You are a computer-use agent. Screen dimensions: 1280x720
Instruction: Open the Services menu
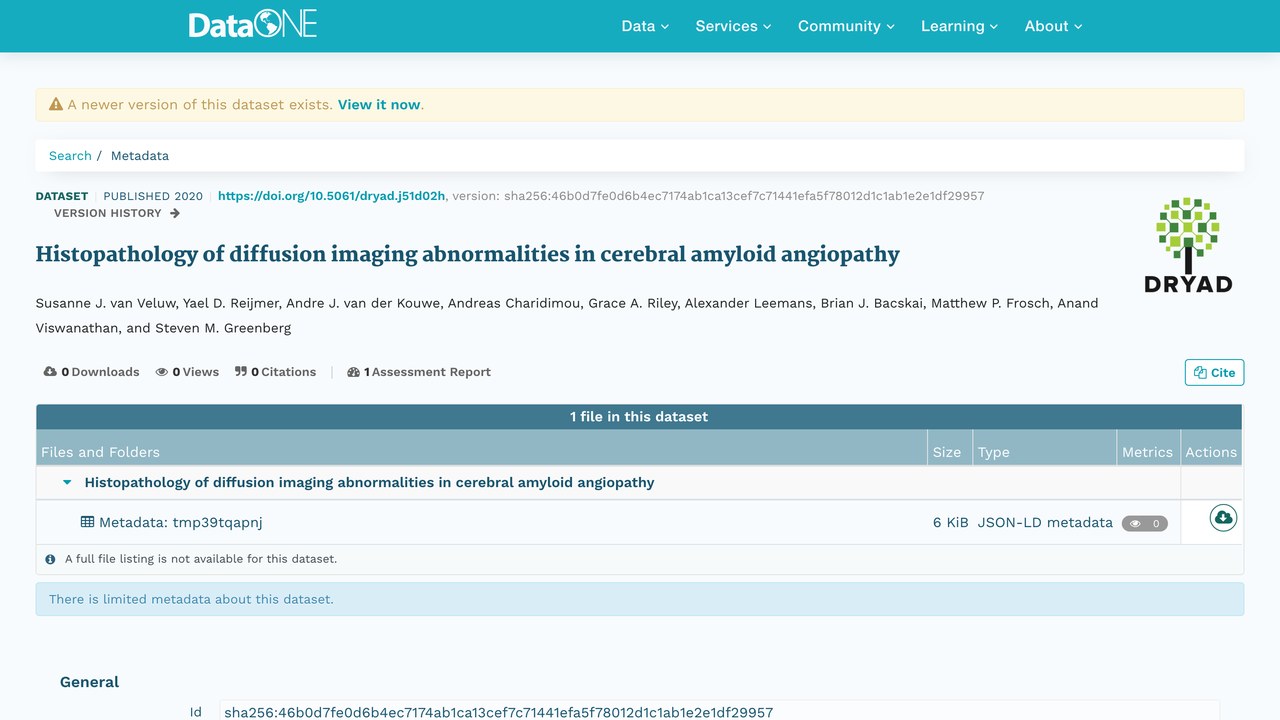733,26
